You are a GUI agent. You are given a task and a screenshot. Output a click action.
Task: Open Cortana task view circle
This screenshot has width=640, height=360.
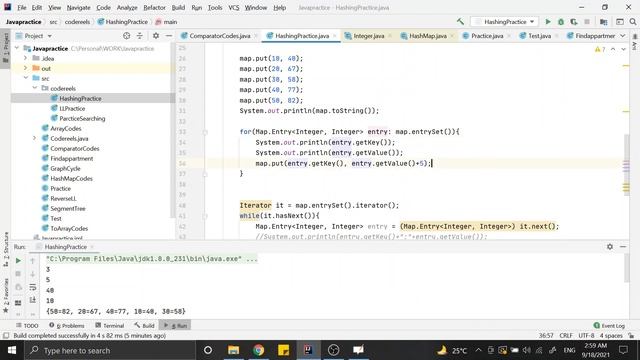pos(208,350)
